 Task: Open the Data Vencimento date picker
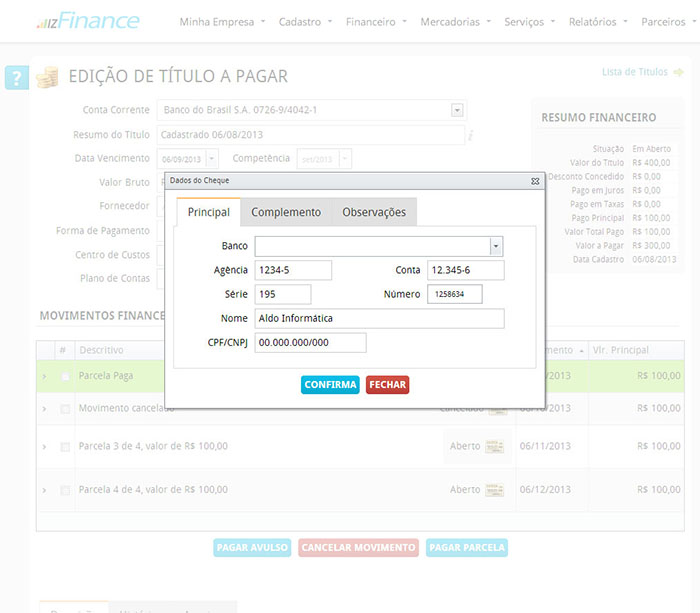212,159
